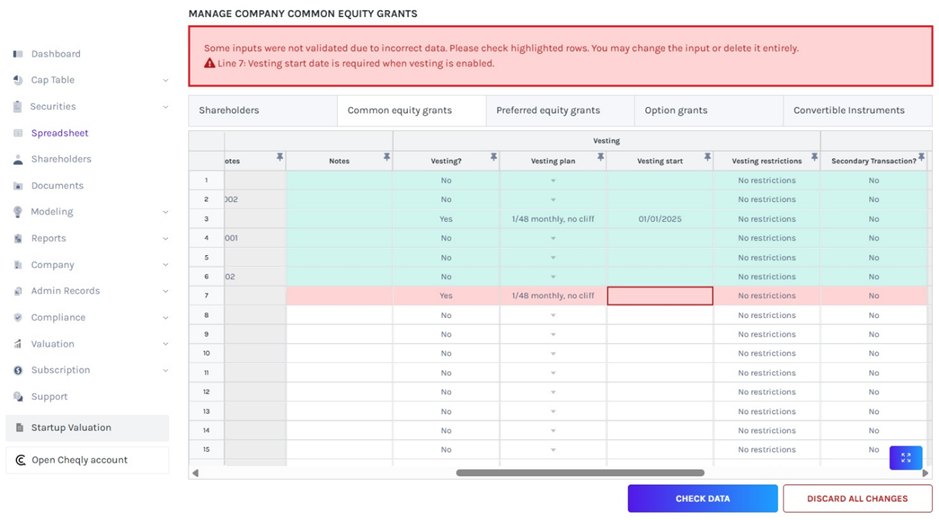Click the Shareholders person icon in sidebar

18,159
